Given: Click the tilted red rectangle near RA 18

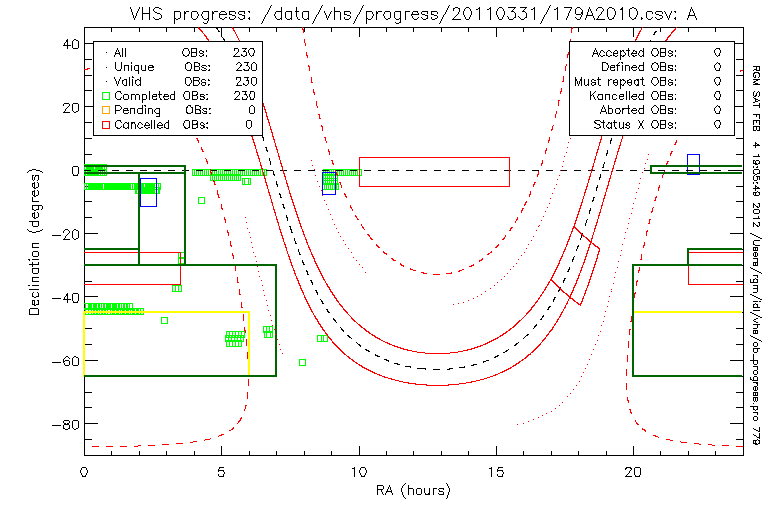Looking at the screenshot, I should click(x=575, y=265).
